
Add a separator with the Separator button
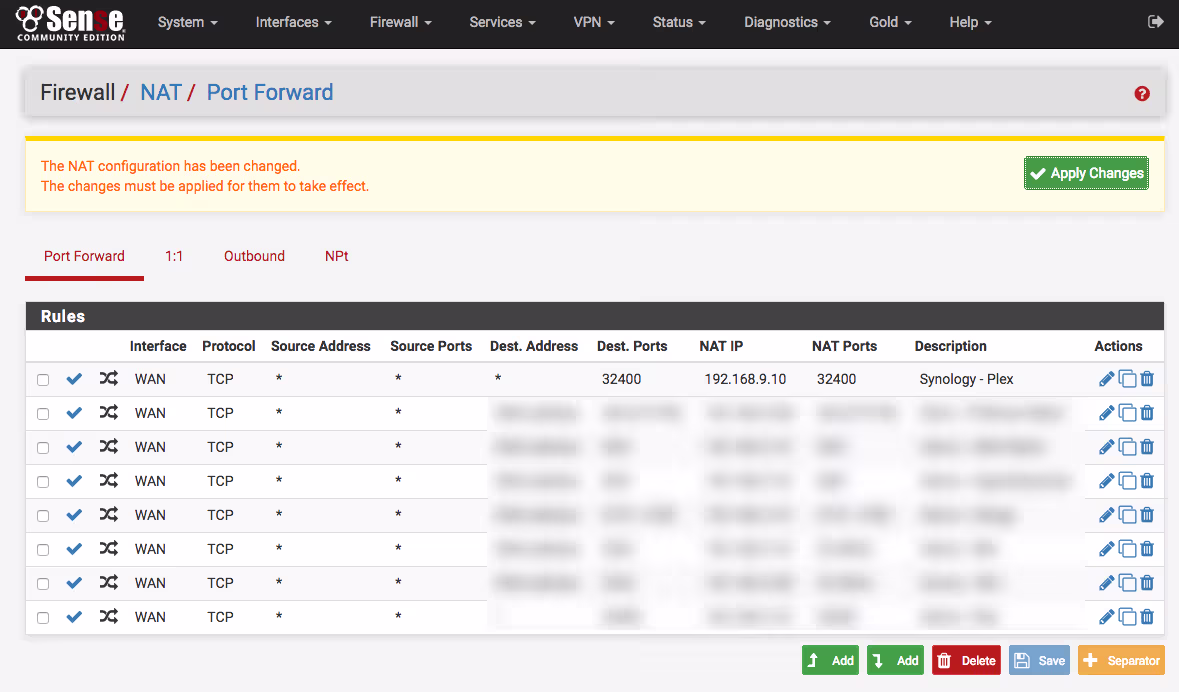pyautogui.click(x=1121, y=661)
